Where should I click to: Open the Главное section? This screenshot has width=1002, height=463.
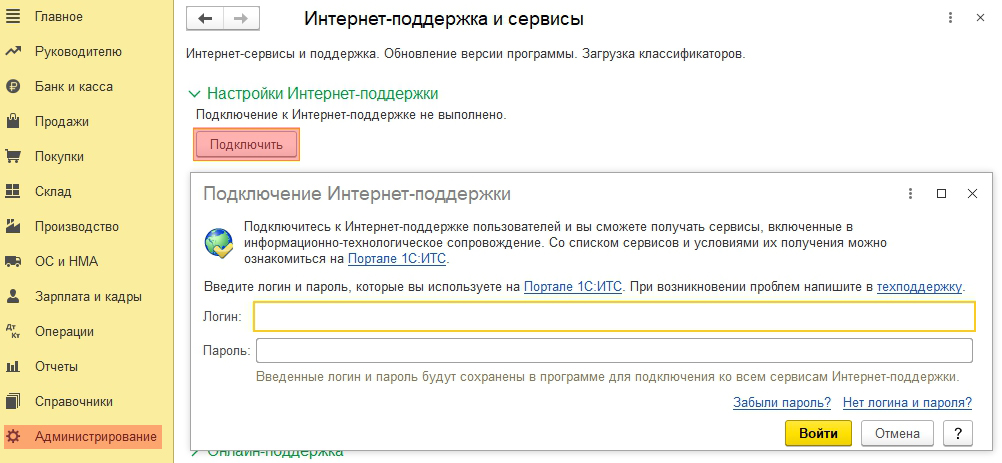(x=59, y=17)
